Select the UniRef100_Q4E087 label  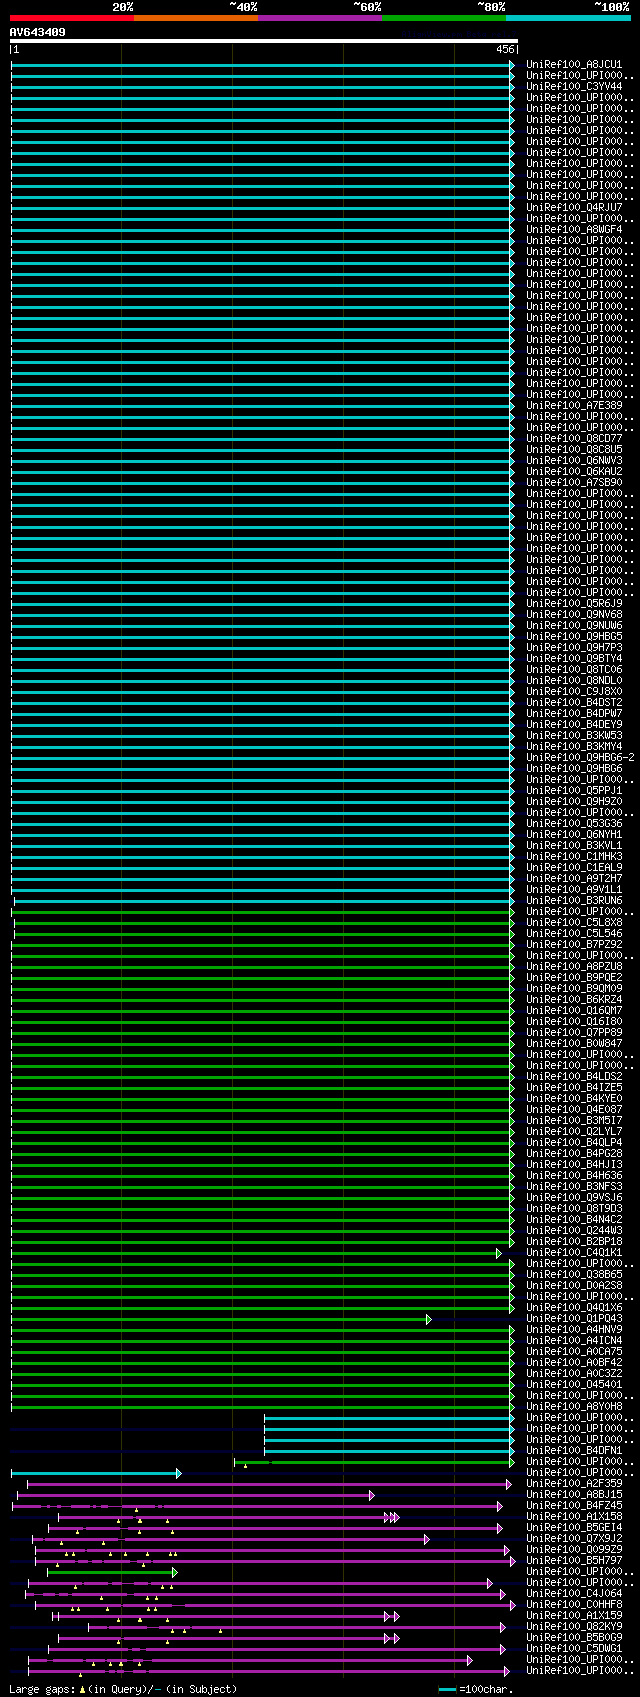click(x=574, y=1110)
